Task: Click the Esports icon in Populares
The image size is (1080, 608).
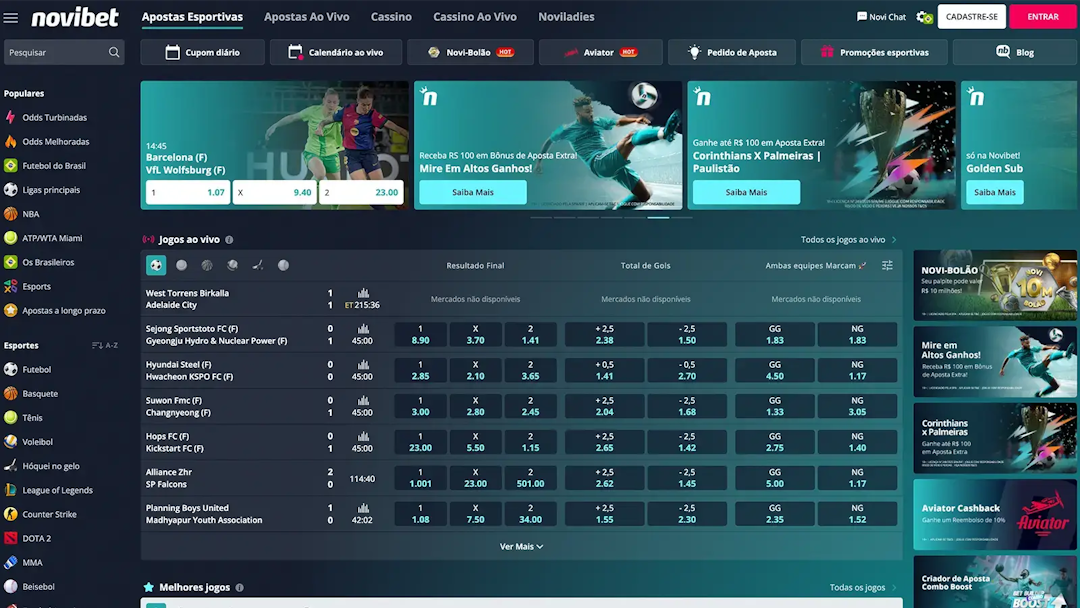Action: (10, 286)
